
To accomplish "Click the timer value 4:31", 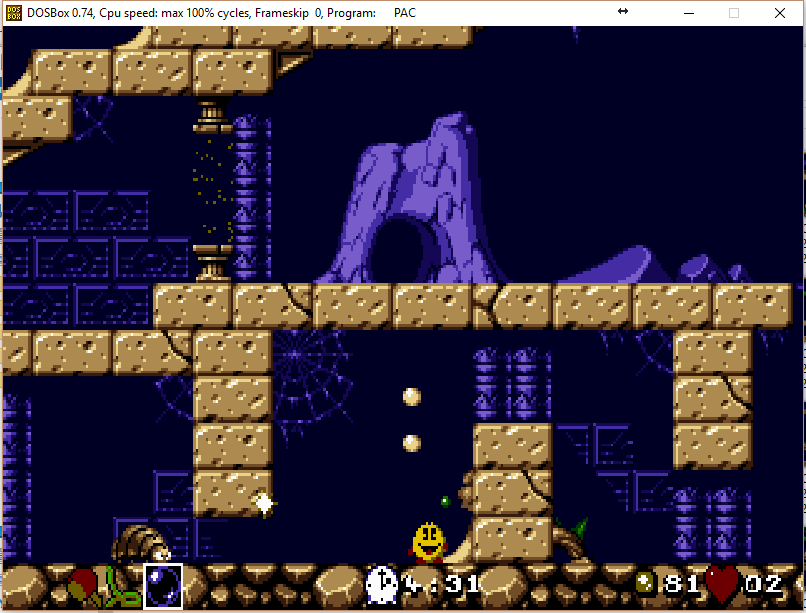I will click(x=441, y=585).
